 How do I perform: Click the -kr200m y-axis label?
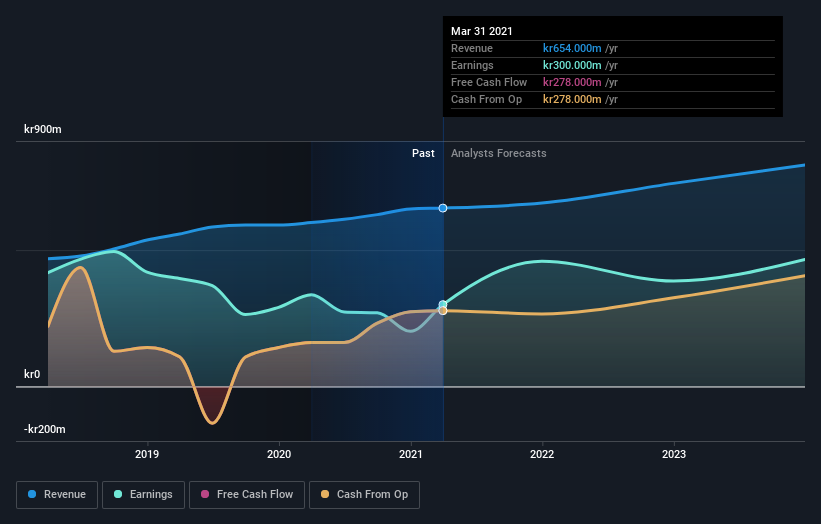[45, 429]
